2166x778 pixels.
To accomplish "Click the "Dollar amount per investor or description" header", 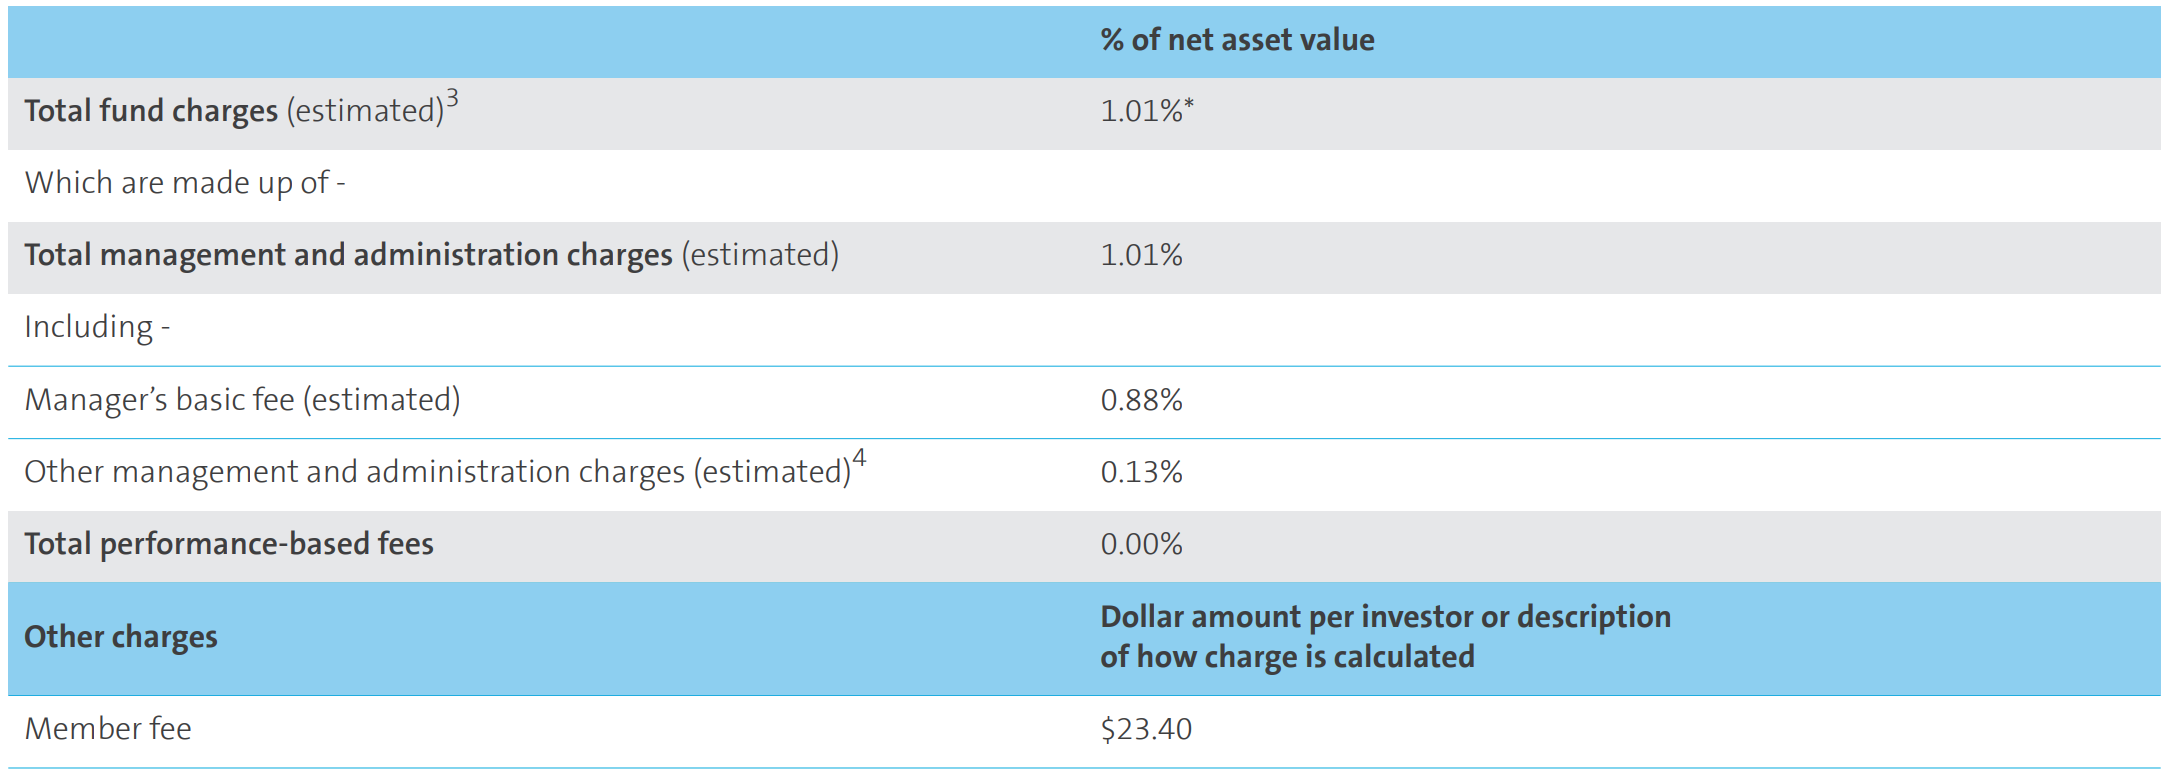I will coord(1385,617).
